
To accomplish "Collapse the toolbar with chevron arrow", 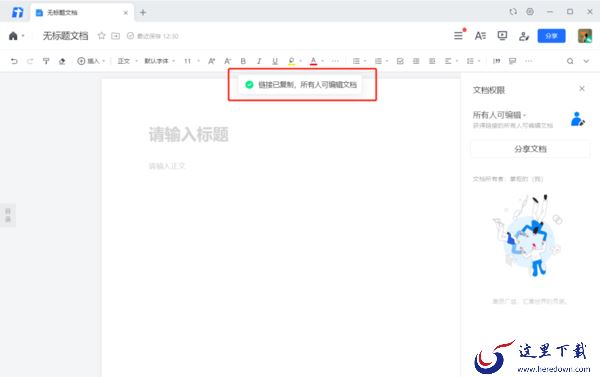I will tap(586, 61).
